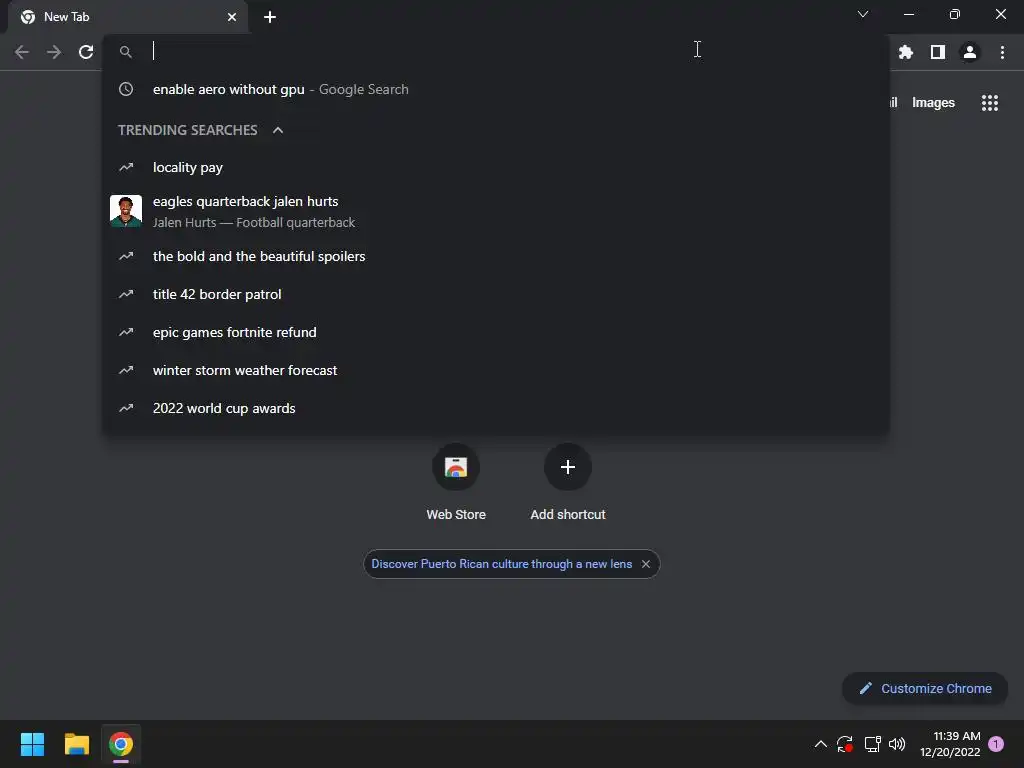Image resolution: width=1024 pixels, height=768 pixels.
Task: Open the clock showing 11:39 AM
Action: pyautogui.click(x=950, y=744)
